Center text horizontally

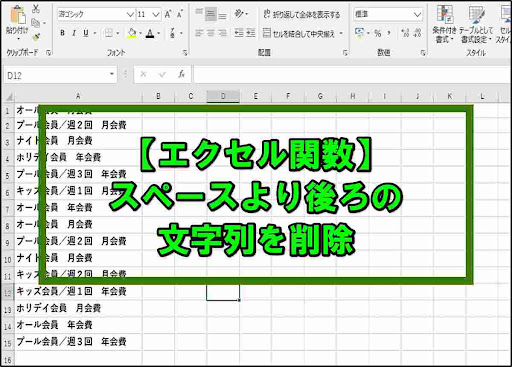coord(211,33)
